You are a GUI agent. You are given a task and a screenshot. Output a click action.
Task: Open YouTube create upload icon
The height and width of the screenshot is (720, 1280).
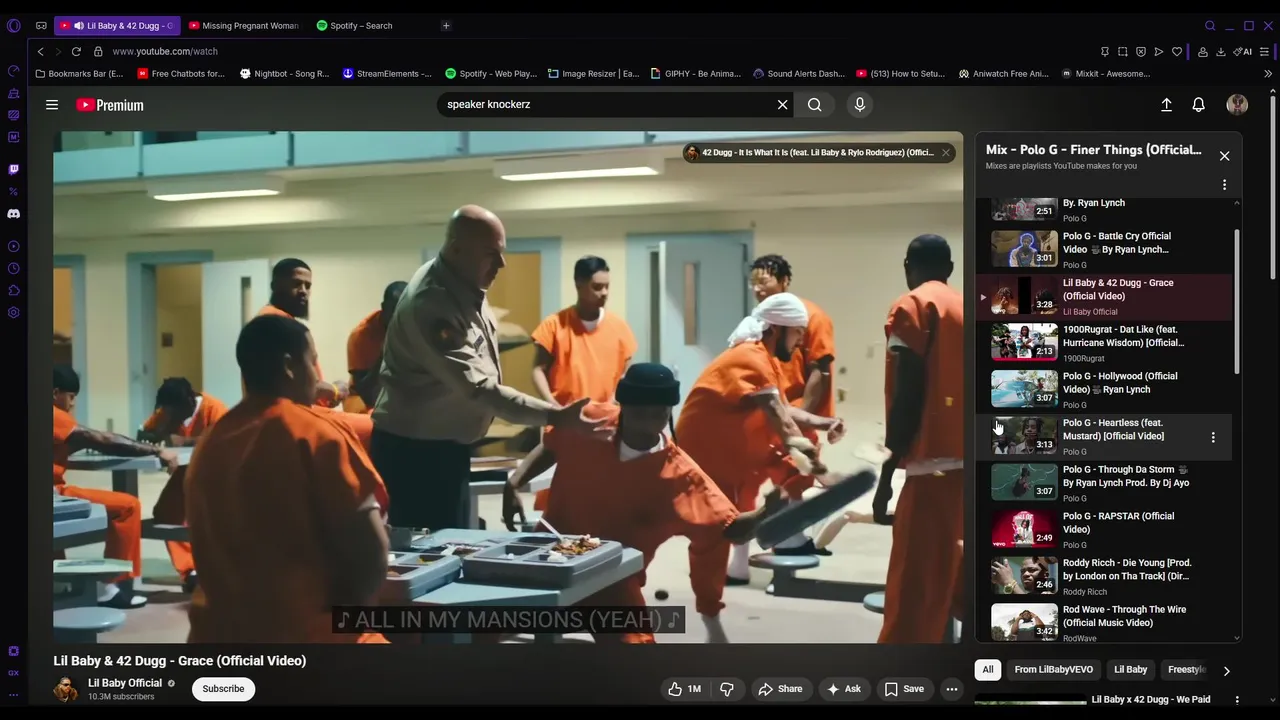tap(1166, 105)
